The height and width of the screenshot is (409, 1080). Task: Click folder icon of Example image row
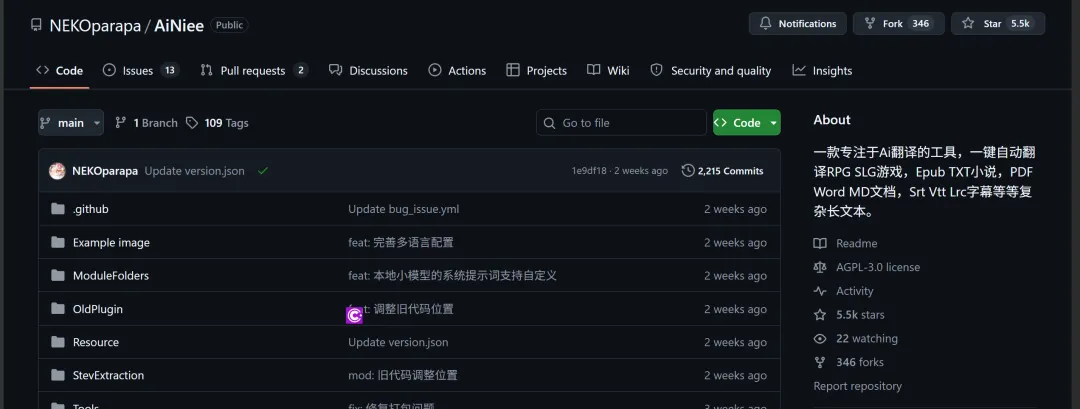tap(58, 242)
